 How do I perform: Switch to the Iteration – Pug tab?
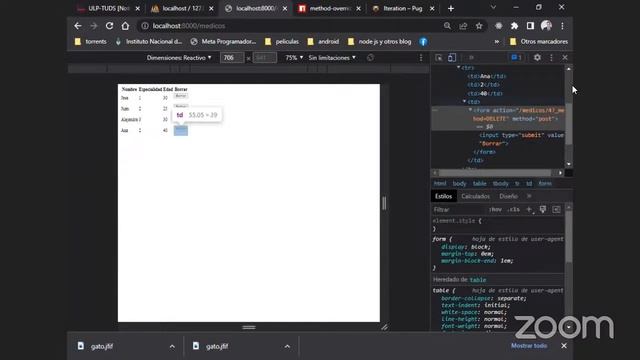(403, 8)
